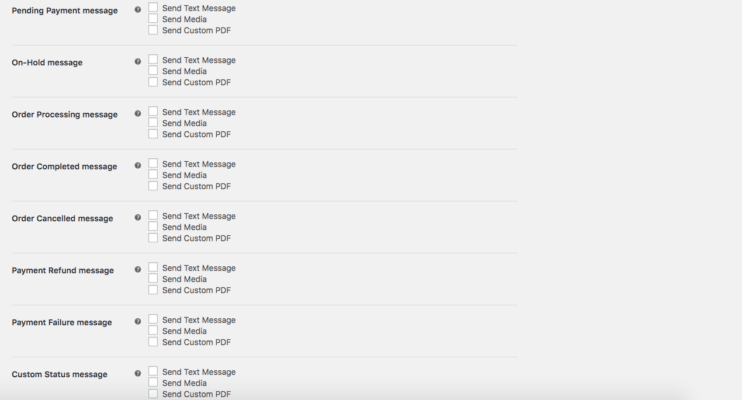Open help tooltip for Order Completed message

tap(138, 166)
